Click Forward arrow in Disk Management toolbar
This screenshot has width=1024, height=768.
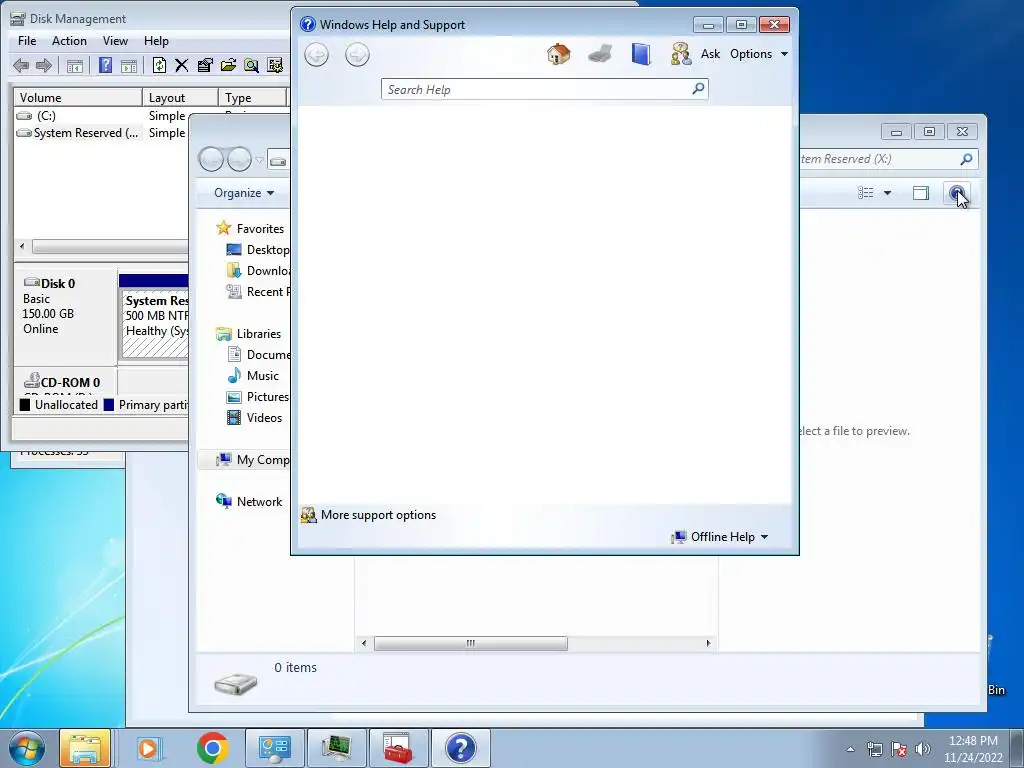click(x=44, y=65)
